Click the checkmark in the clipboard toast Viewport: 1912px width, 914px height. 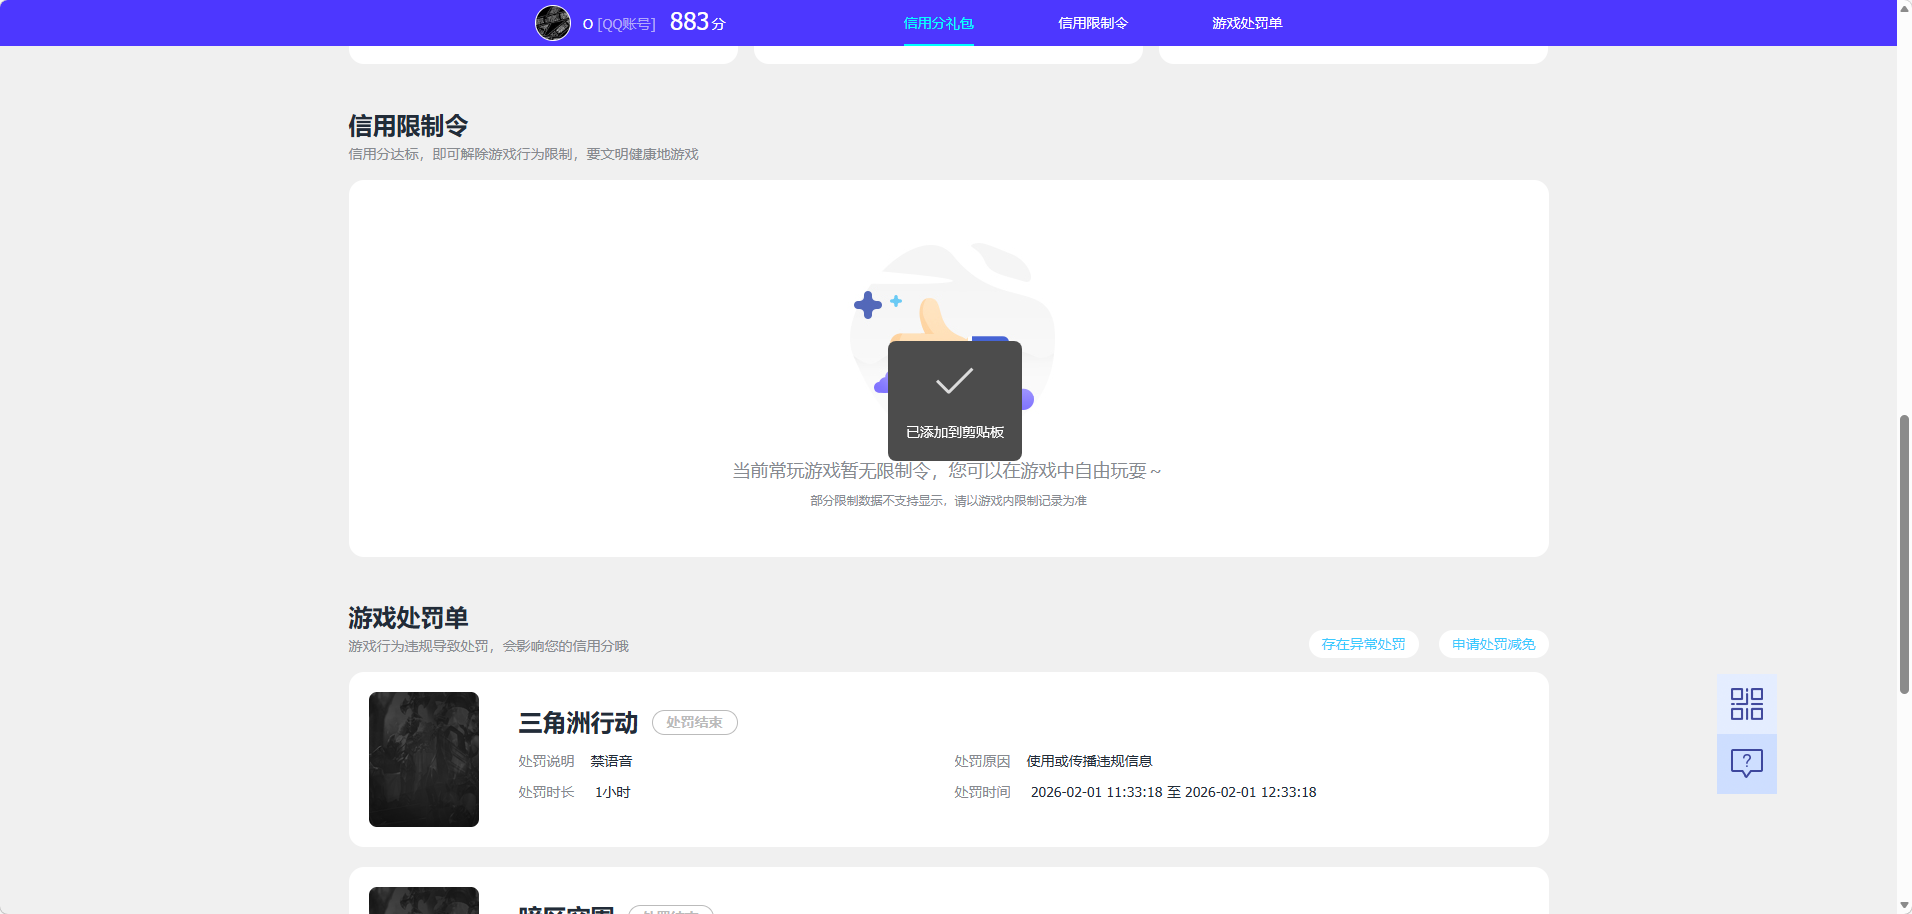[x=955, y=381]
